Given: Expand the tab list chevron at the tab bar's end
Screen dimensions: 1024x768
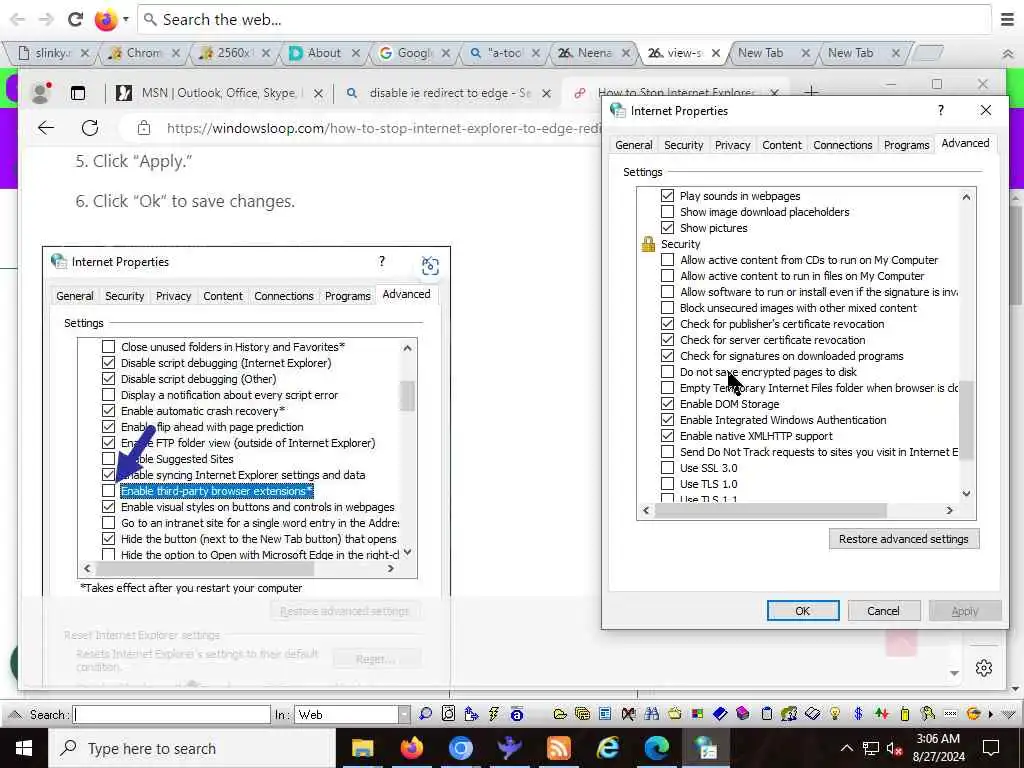Looking at the screenshot, I should [x=1008, y=54].
